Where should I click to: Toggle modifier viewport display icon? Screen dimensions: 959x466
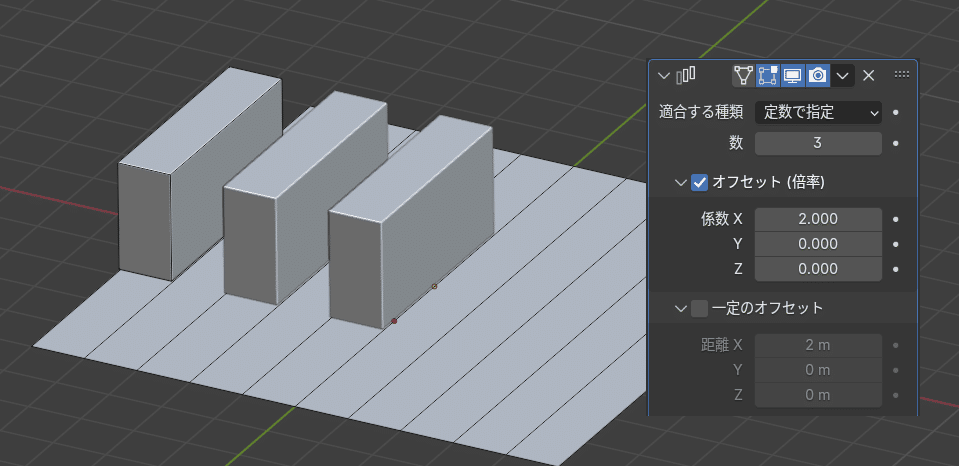(793, 75)
